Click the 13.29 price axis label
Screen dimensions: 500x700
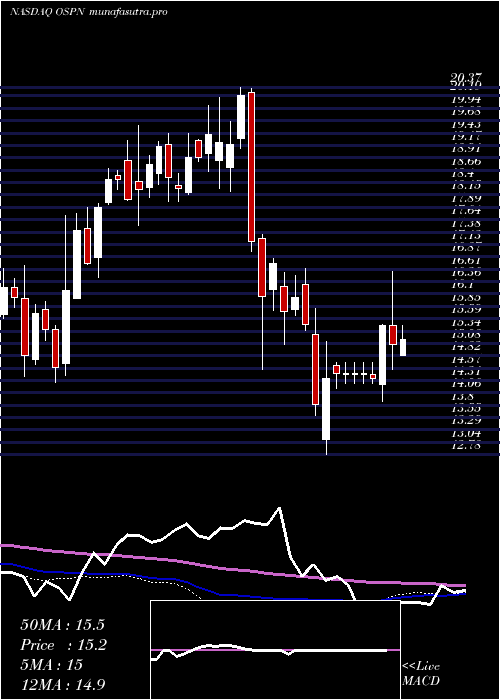click(x=467, y=421)
